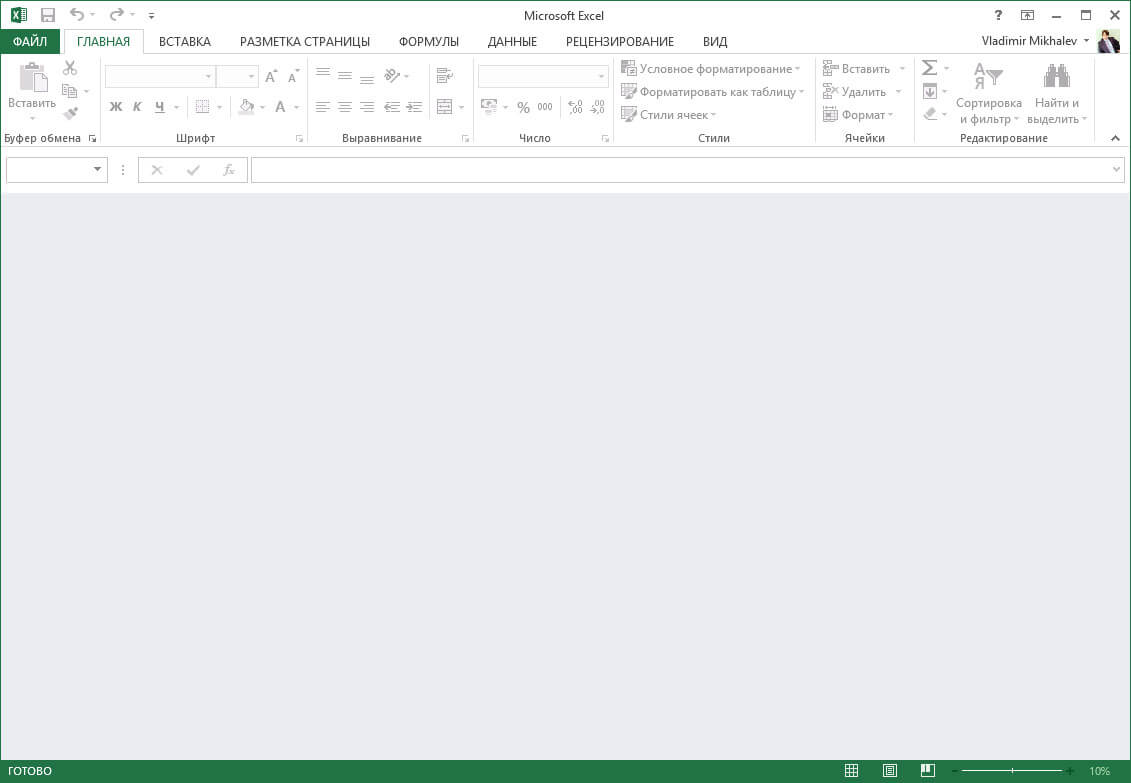Click the Top Align icon

(322, 73)
